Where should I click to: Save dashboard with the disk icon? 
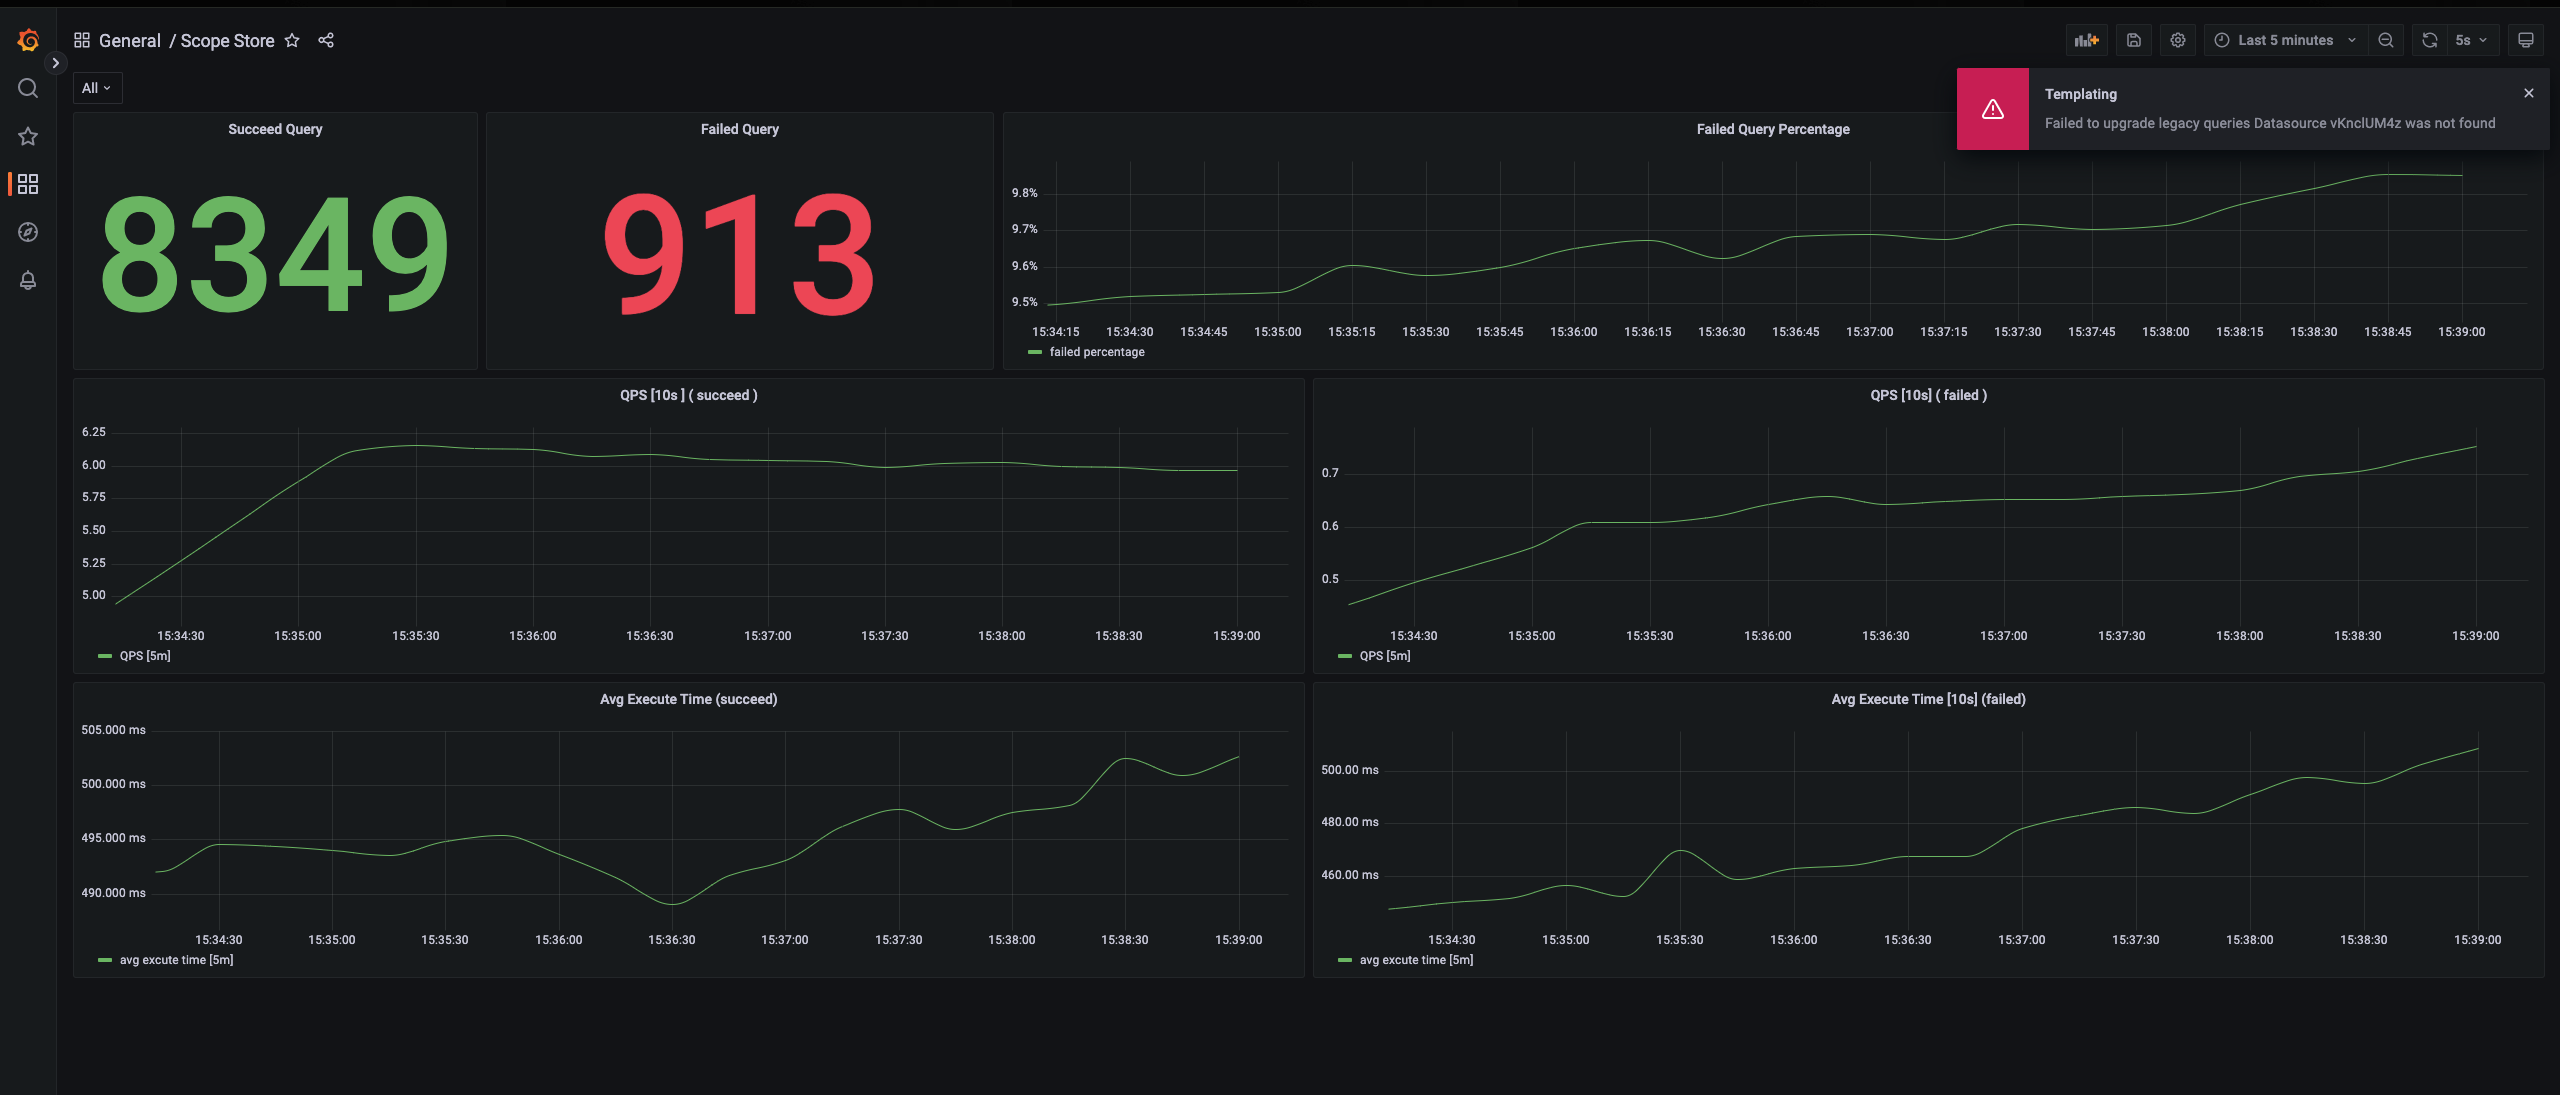coord(2133,40)
